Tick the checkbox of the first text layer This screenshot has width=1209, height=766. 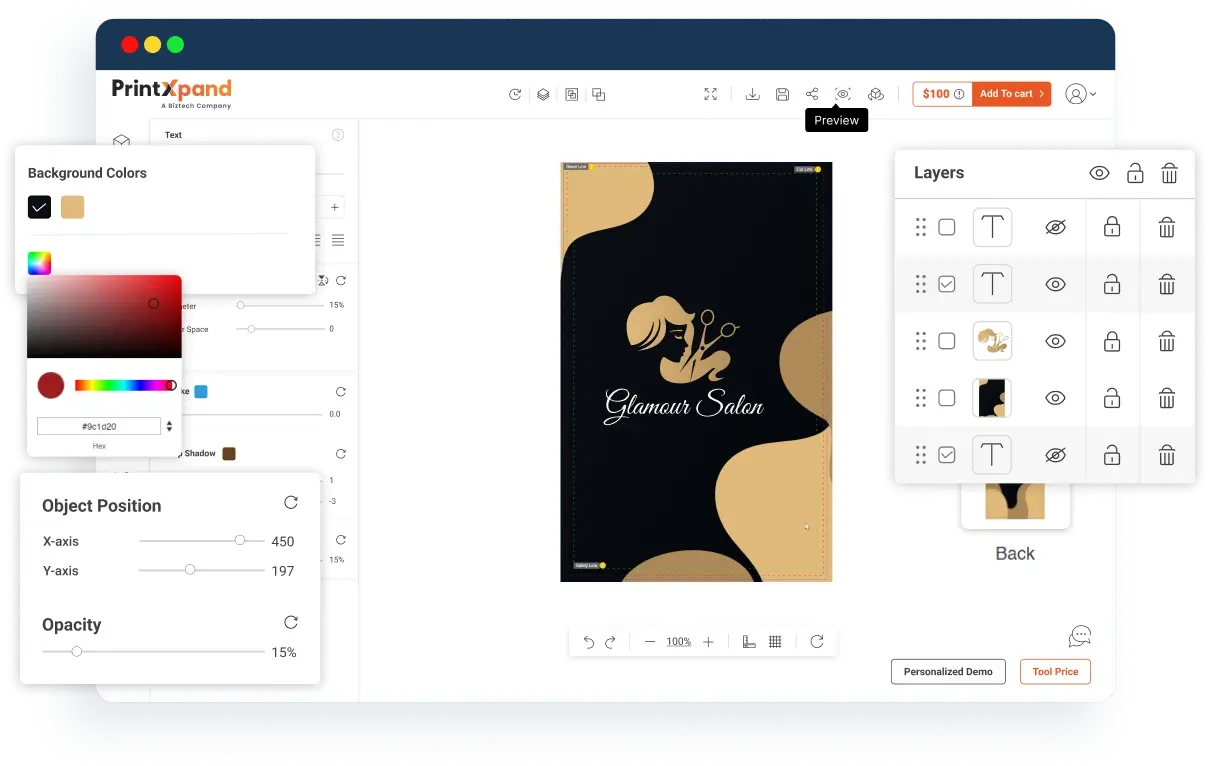coord(947,228)
